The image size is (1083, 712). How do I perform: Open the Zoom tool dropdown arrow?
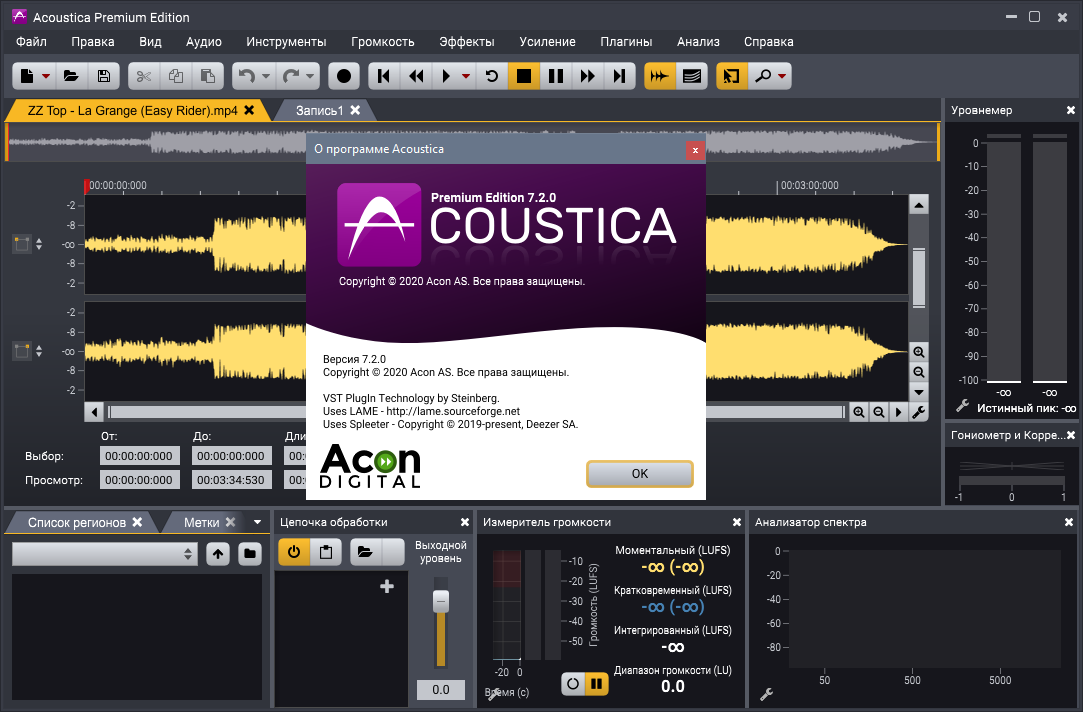pyautogui.click(x=782, y=76)
